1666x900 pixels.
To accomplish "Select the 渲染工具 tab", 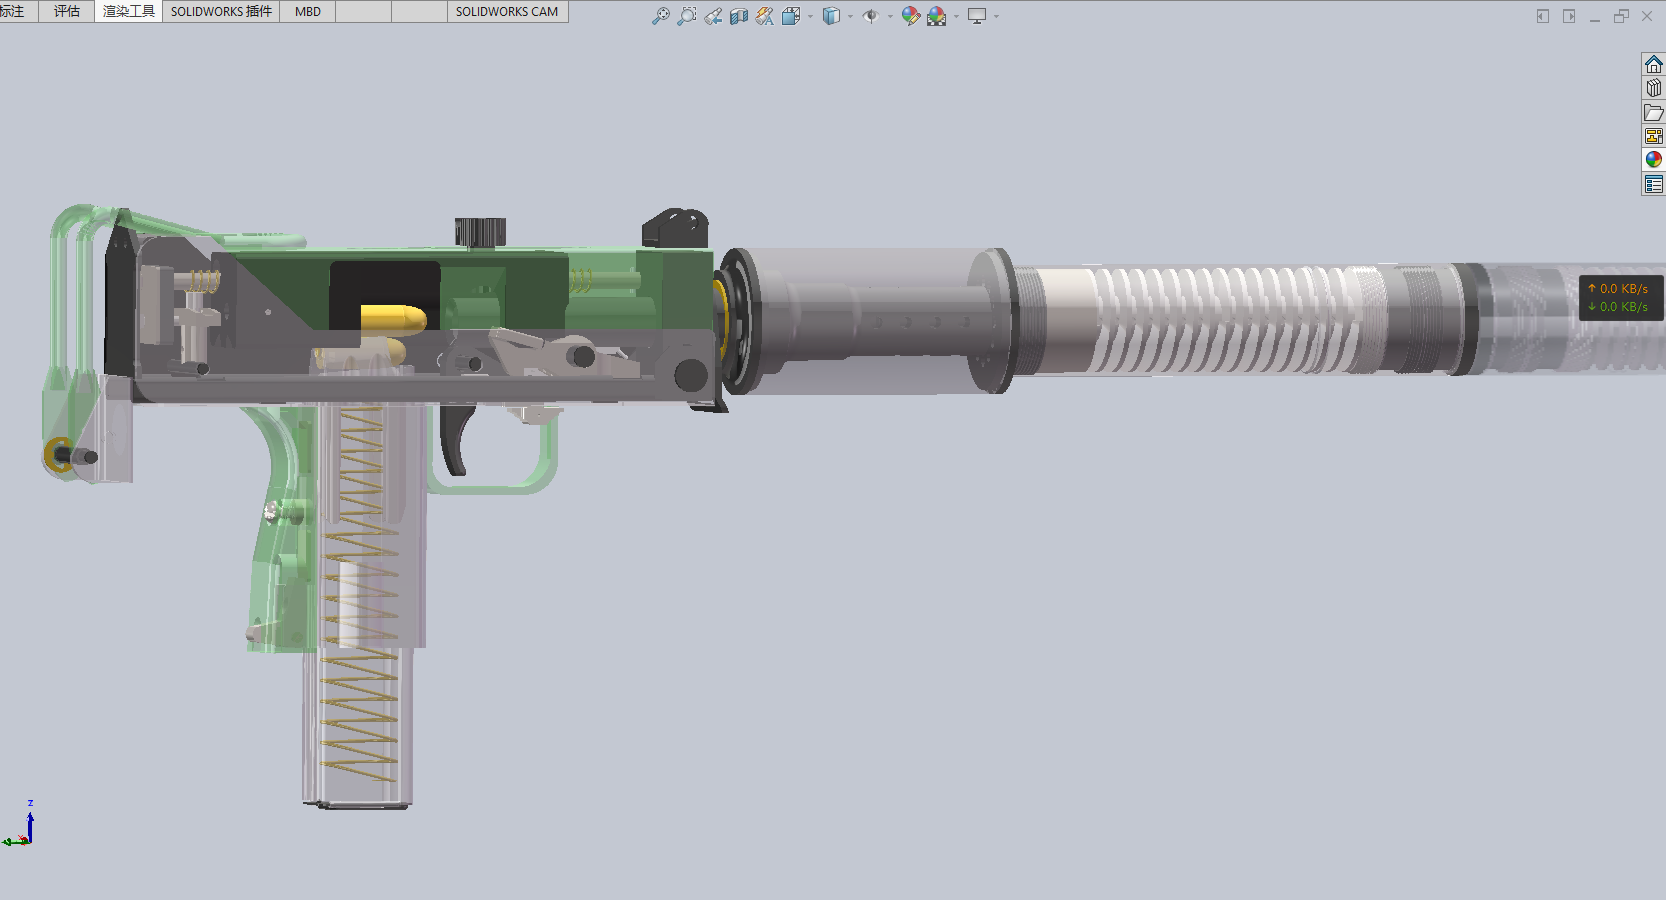I will (129, 11).
